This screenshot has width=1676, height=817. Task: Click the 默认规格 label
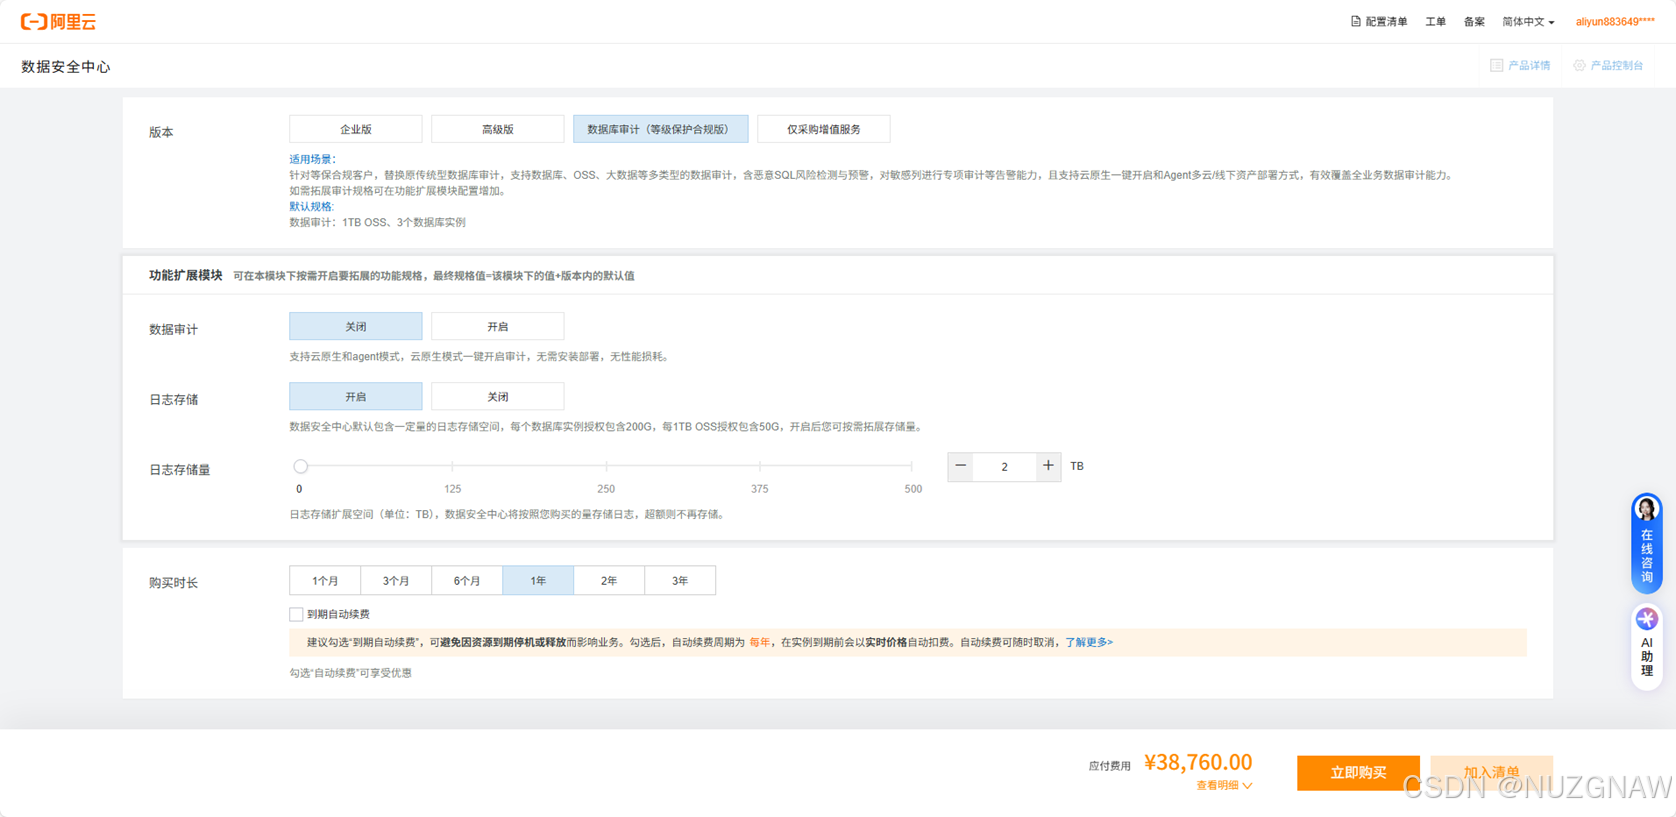pos(313,206)
